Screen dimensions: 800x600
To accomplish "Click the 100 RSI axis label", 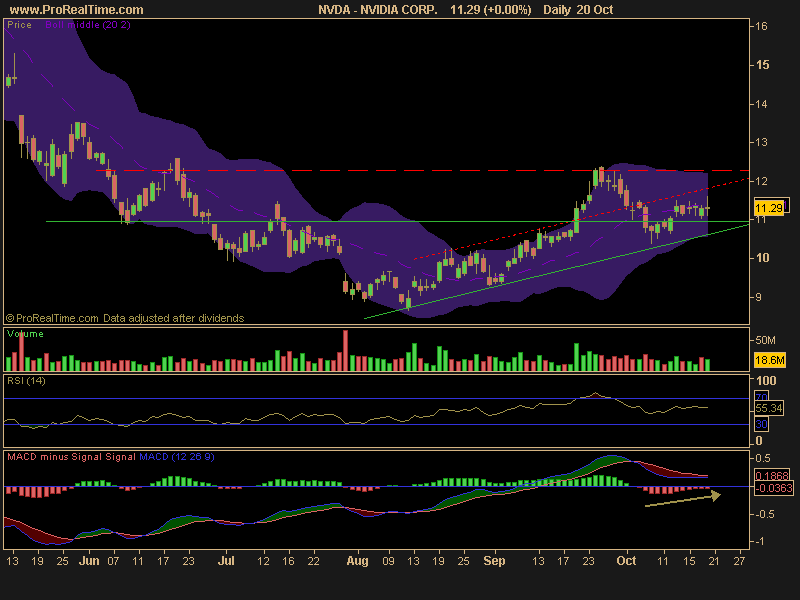I will (766, 381).
